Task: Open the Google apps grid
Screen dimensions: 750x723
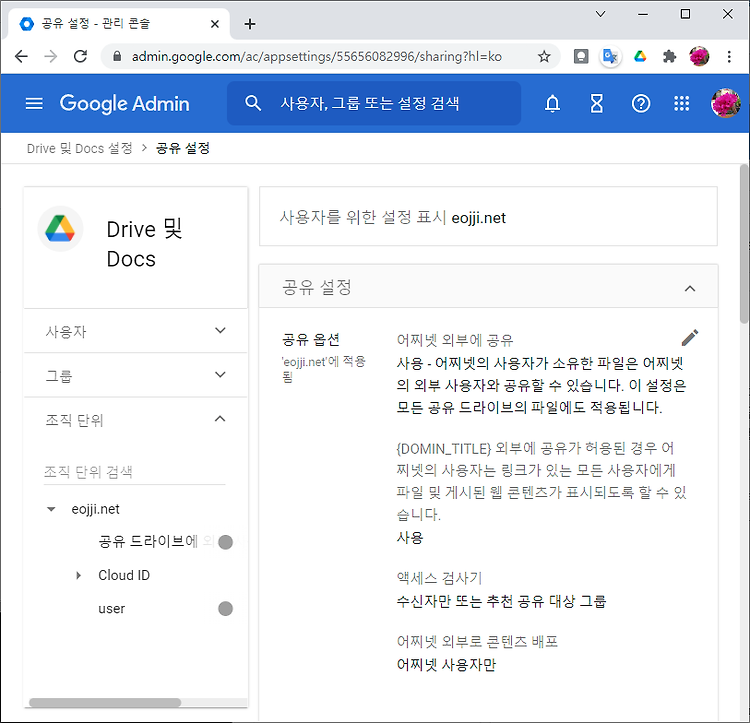Action: click(682, 103)
